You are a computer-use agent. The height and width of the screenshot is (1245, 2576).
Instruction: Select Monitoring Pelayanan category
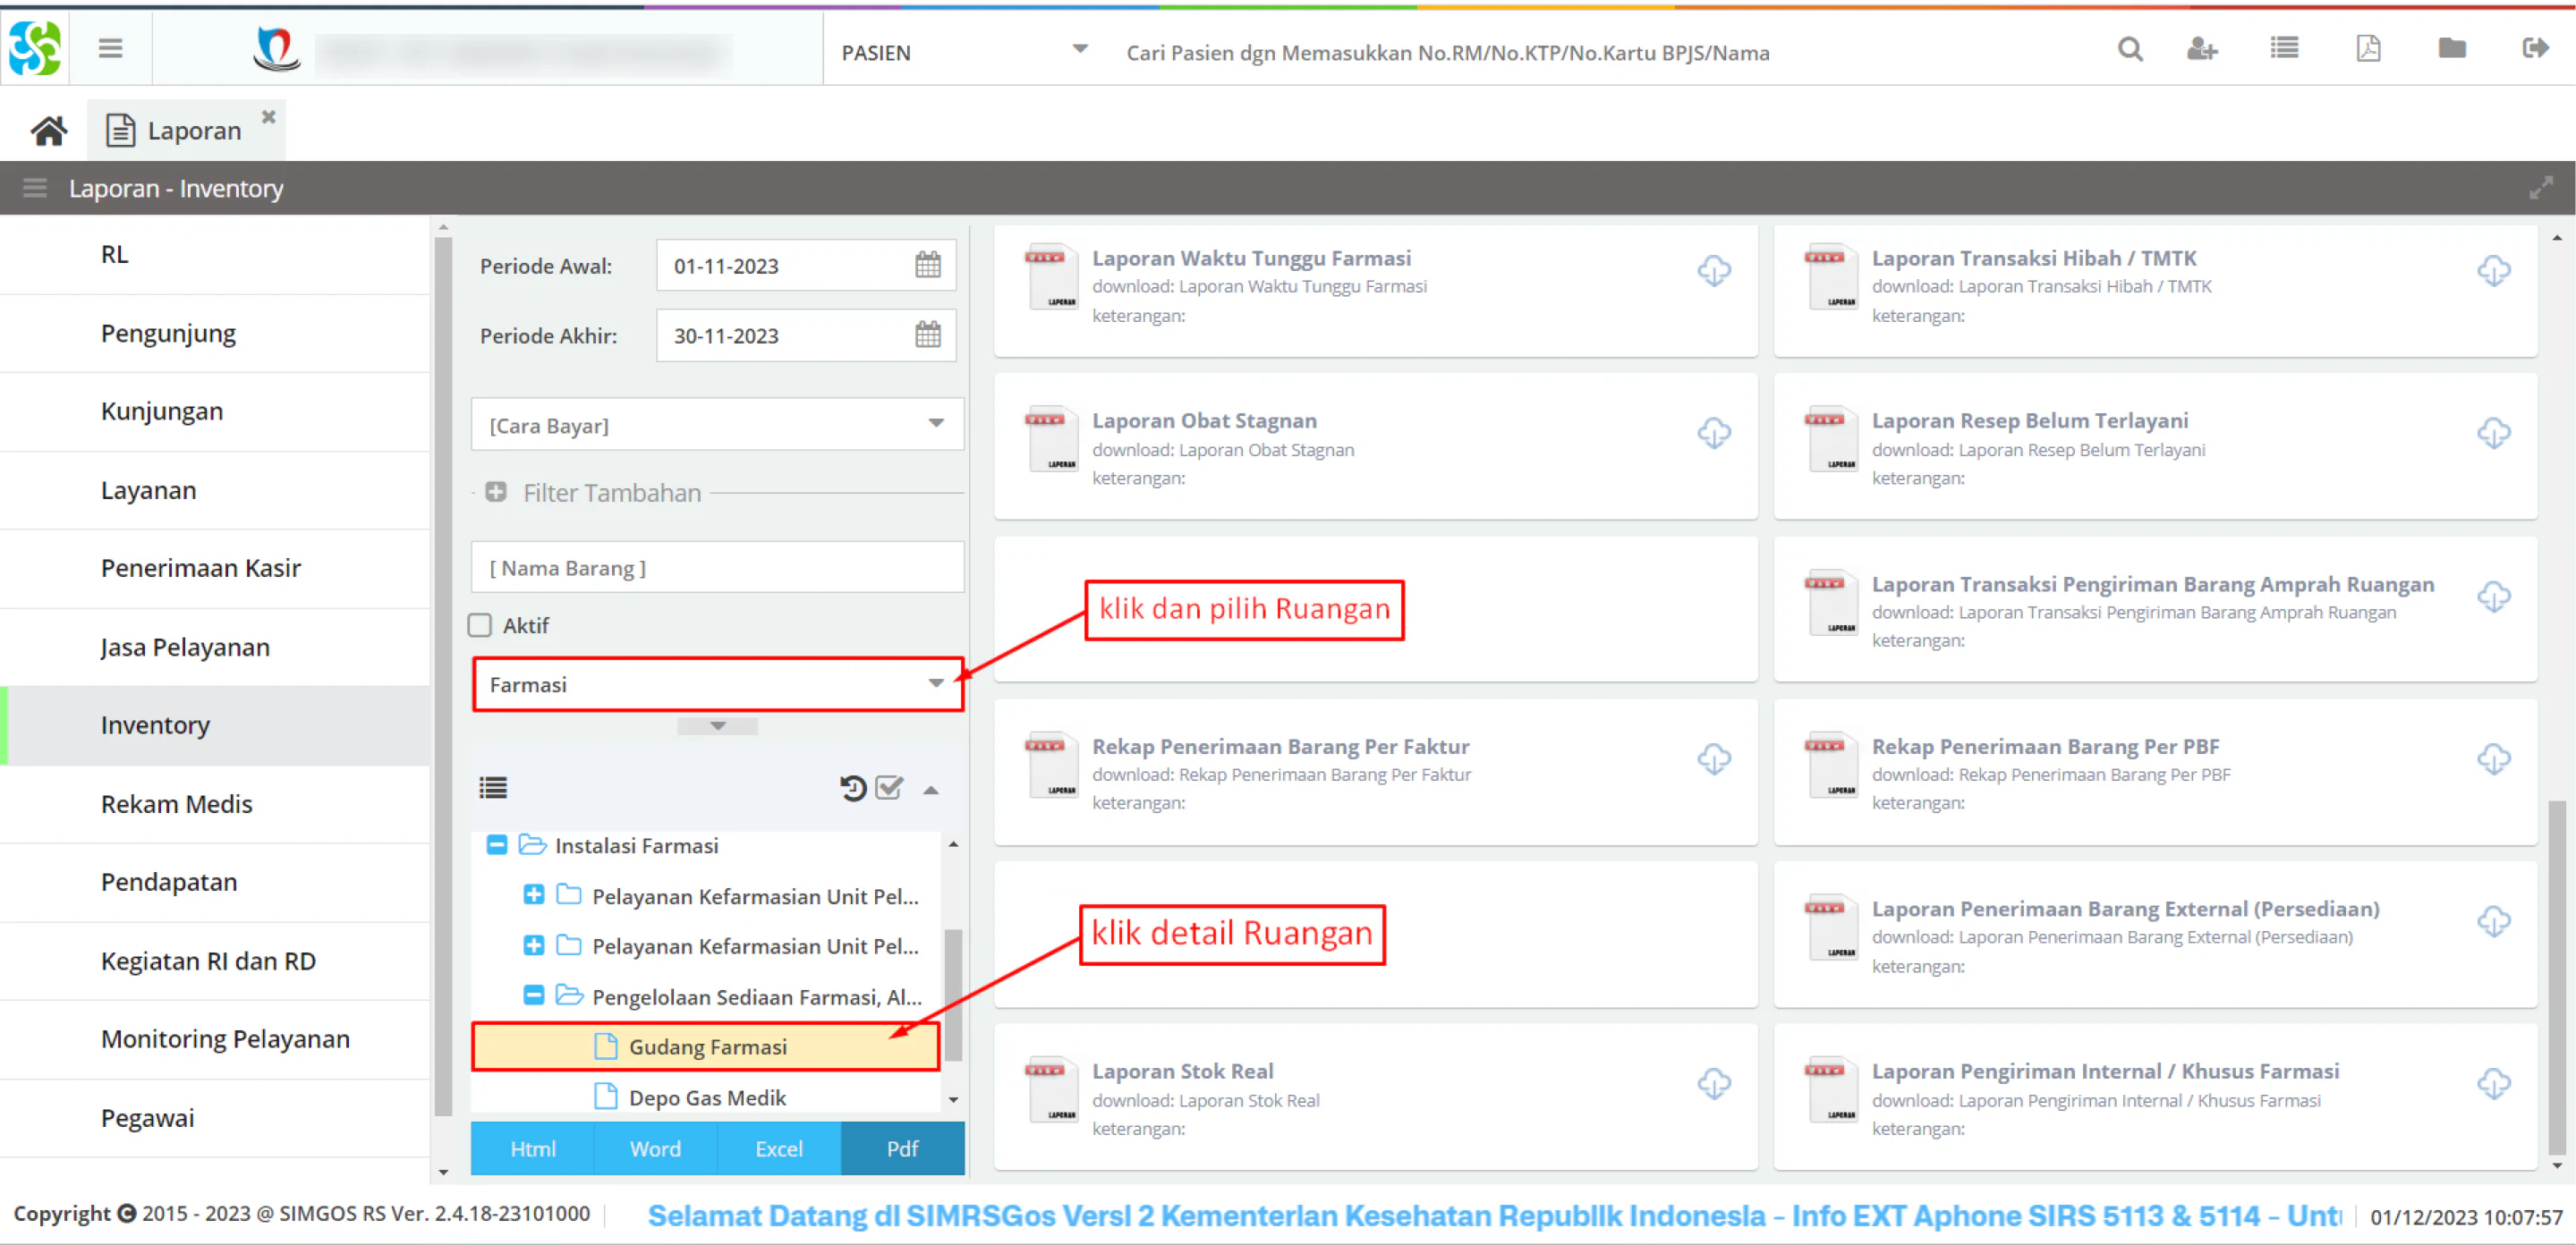tap(215, 1040)
